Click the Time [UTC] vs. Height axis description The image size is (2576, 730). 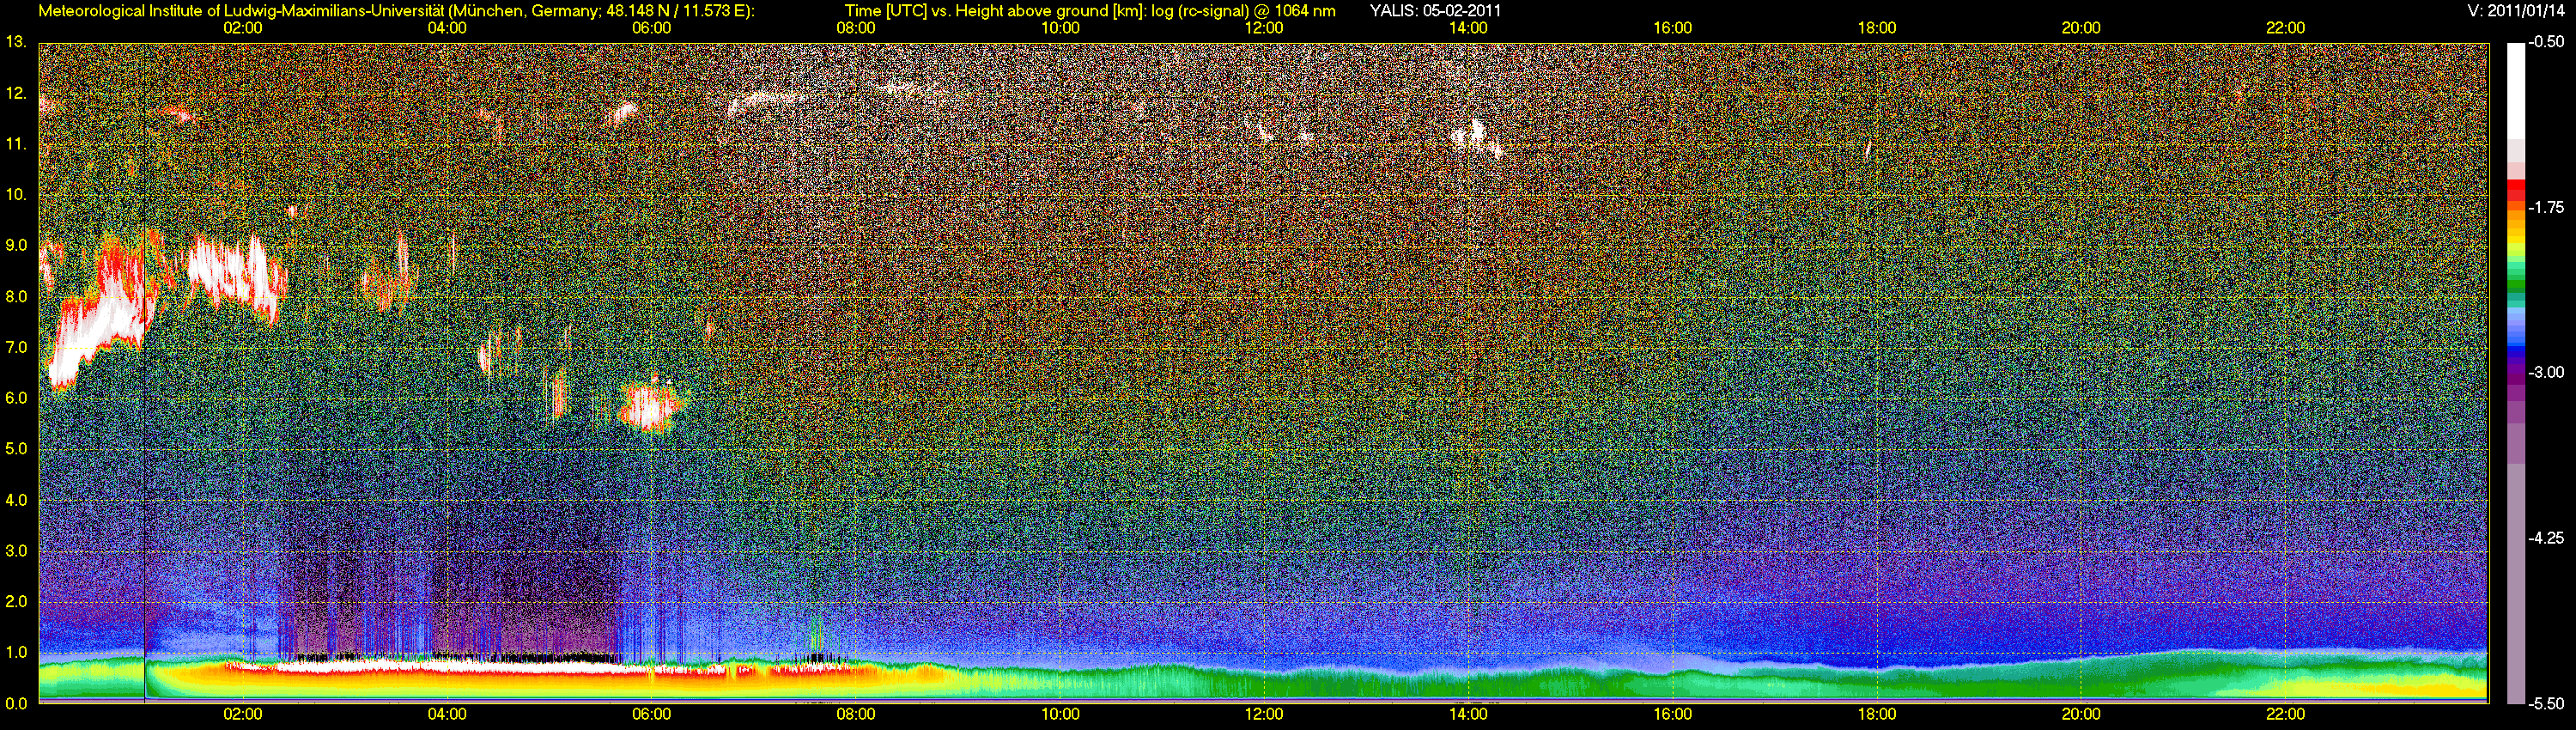[x=1090, y=11]
